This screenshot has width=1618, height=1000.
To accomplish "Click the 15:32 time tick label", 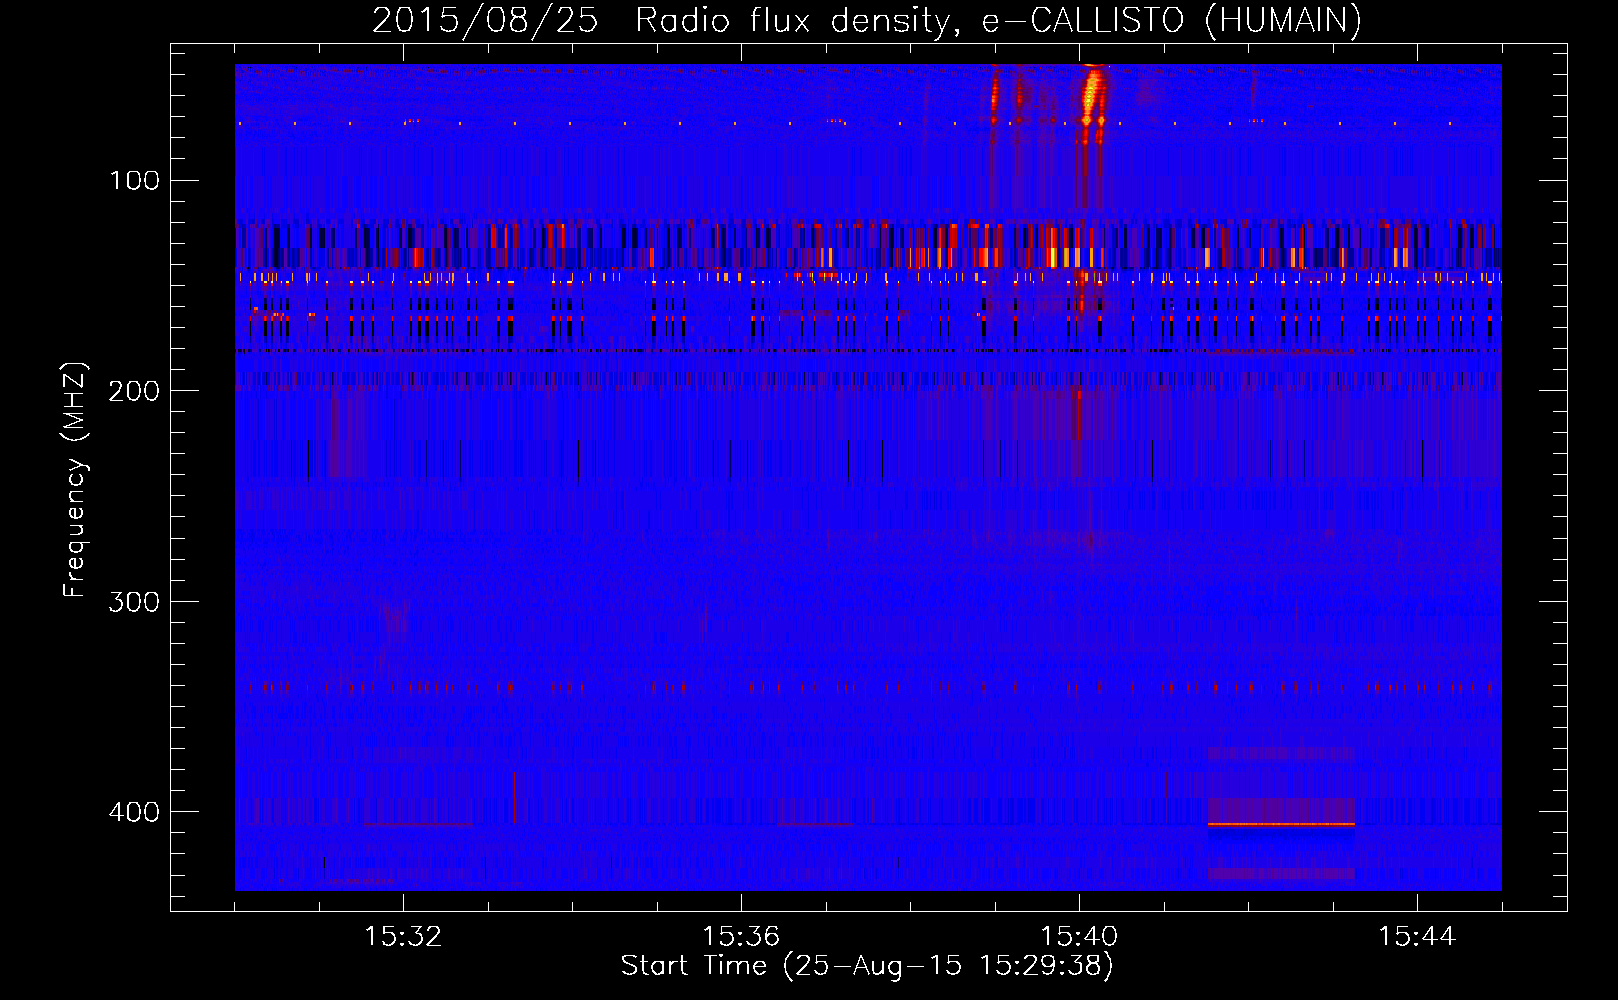I will (x=403, y=937).
